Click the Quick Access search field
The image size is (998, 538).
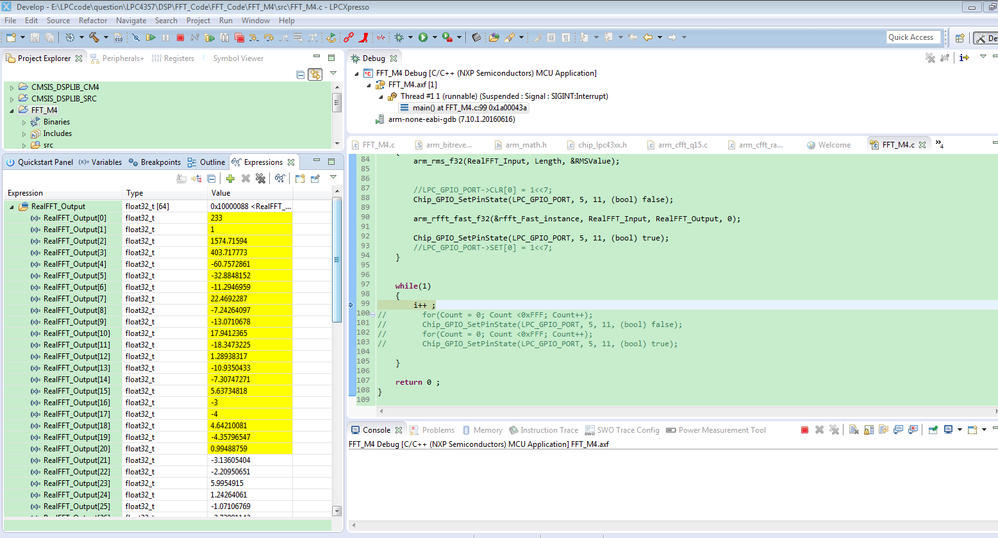tap(911, 37)
